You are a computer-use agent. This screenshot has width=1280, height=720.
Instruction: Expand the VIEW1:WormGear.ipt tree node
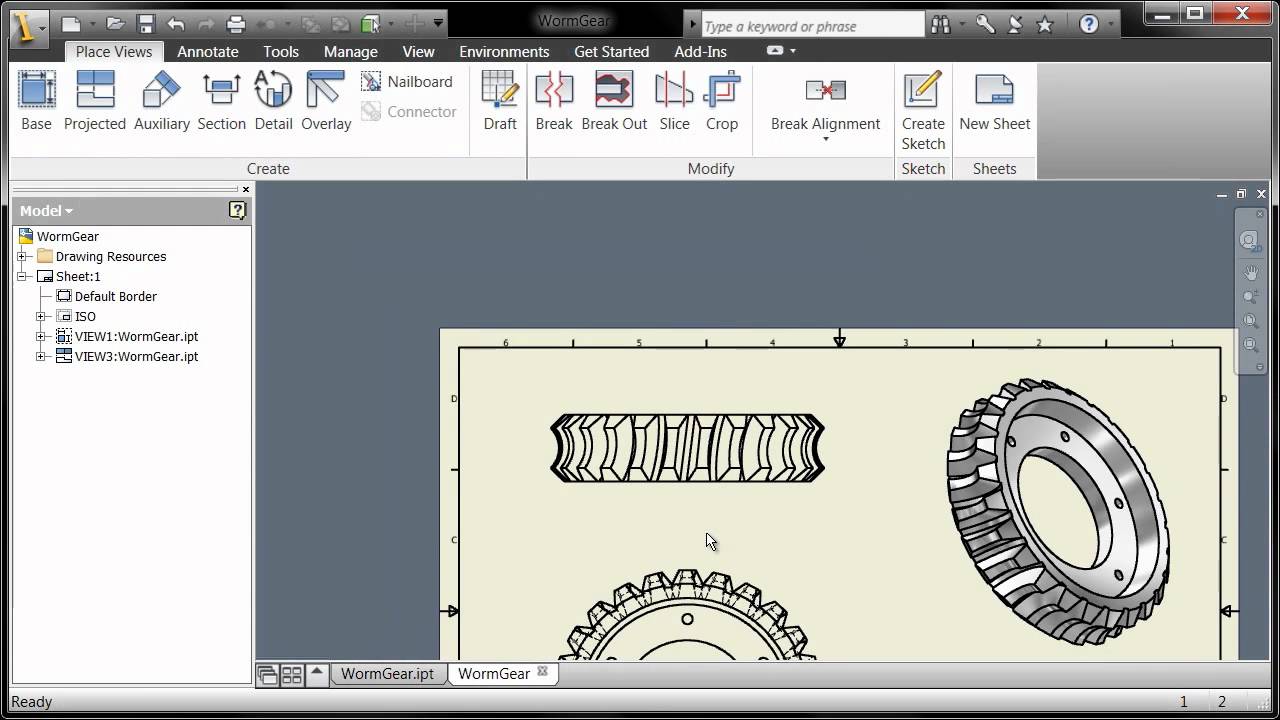click(x=41, y=336)
